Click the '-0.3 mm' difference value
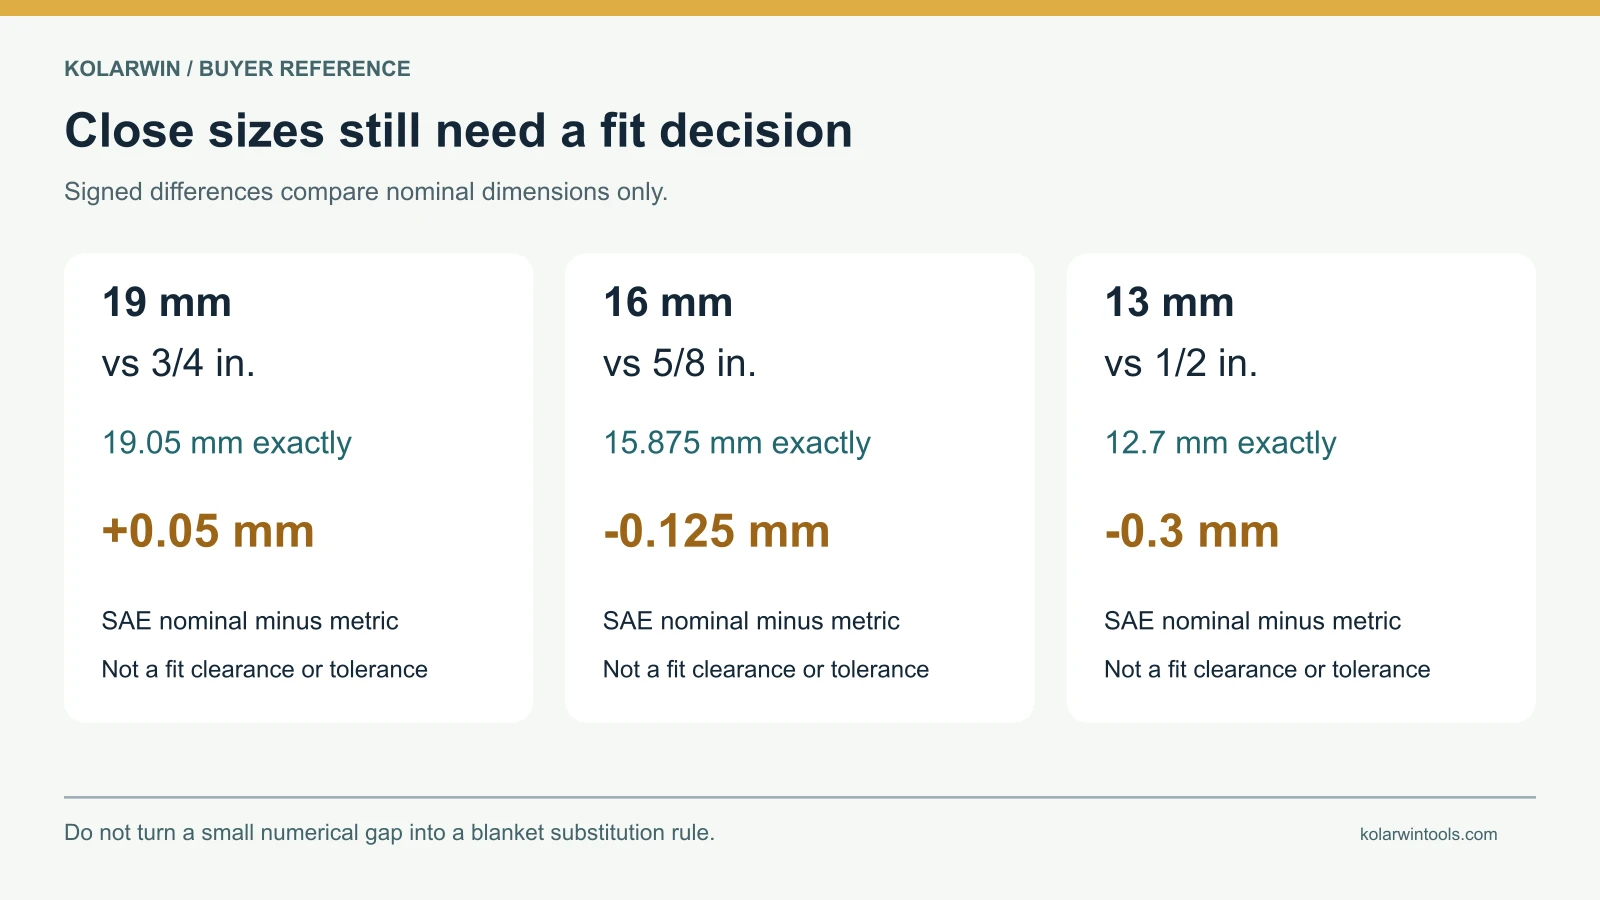1600x900 pixels. tap(1192, 531)
